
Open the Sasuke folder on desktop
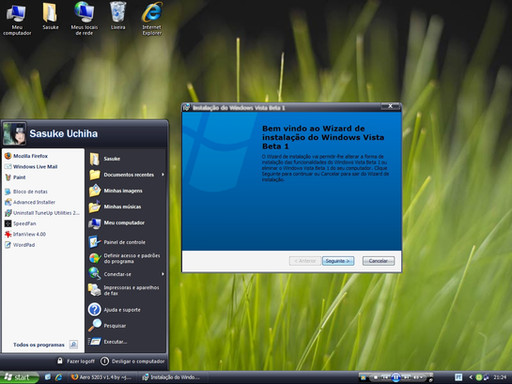pos(50,16)
